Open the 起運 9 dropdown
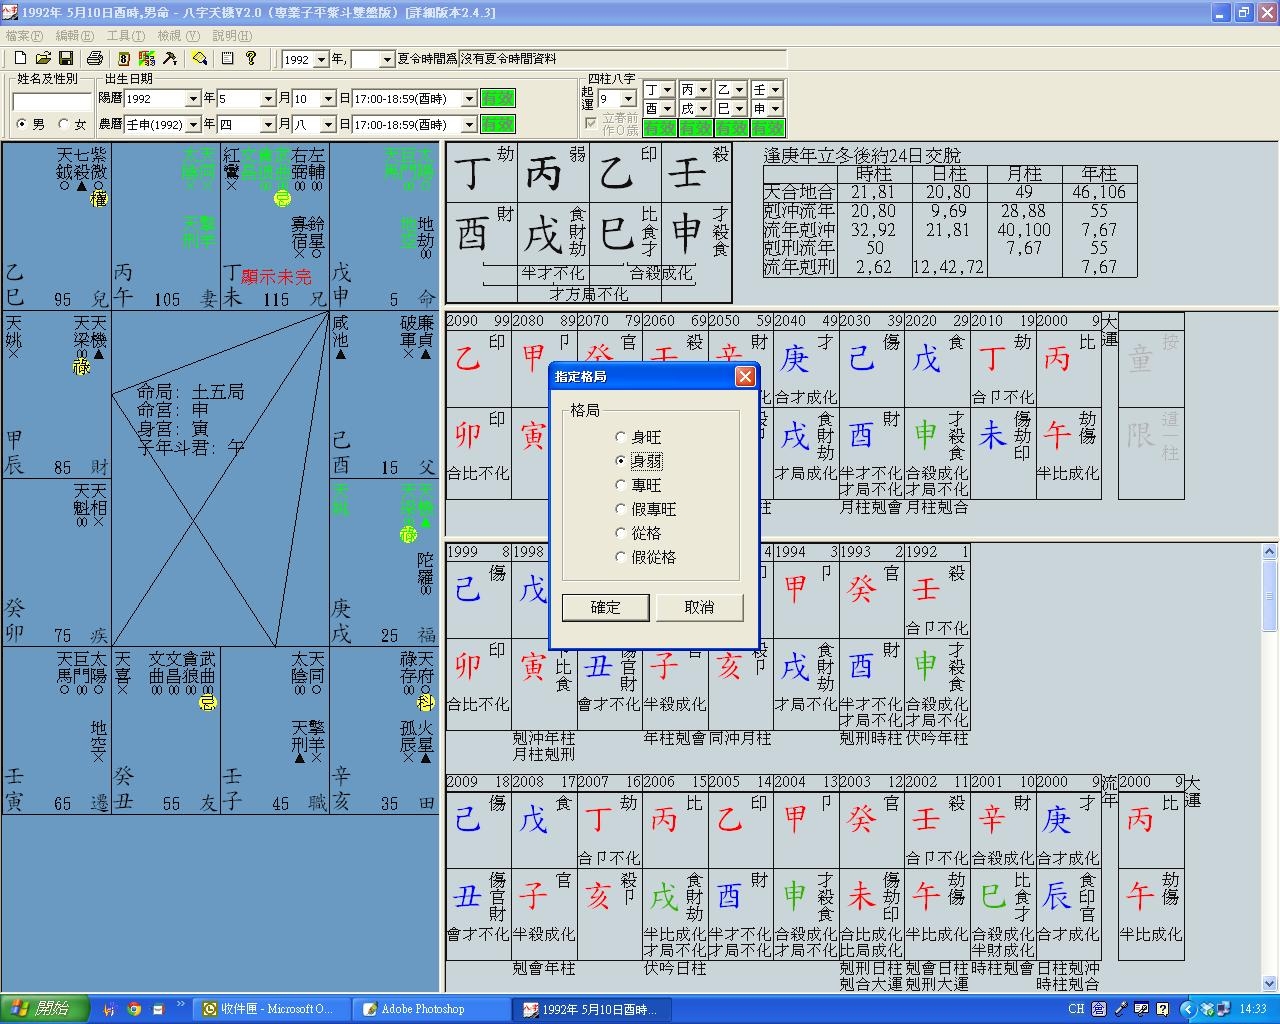The image size is (1280, 1024). pyautogui.click(x=628, y=99)
